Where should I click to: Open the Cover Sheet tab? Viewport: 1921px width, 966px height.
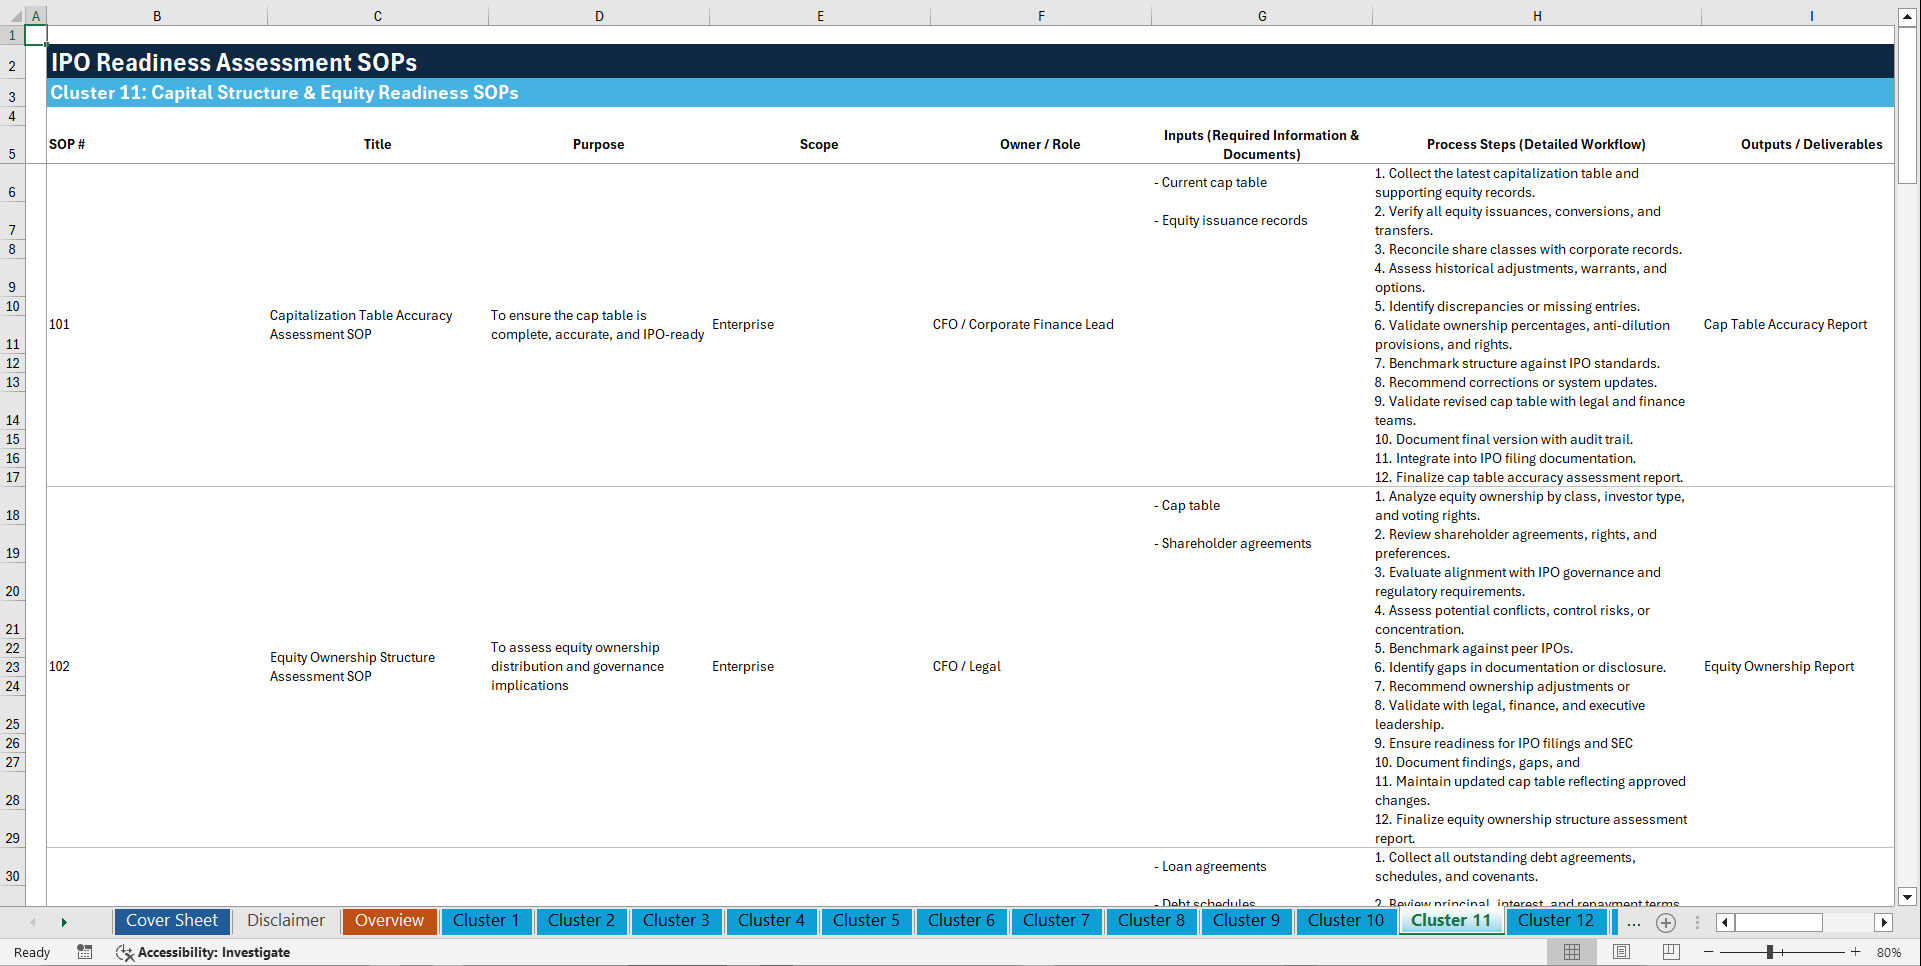pyautogui.click(x=171, y=921)
